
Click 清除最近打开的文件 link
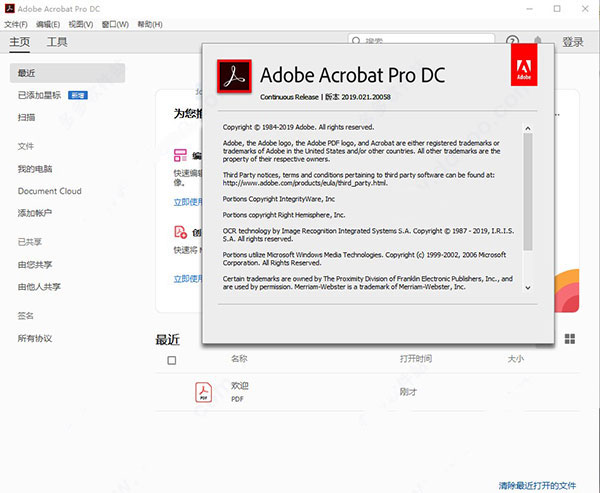click(x=537, y=485)
